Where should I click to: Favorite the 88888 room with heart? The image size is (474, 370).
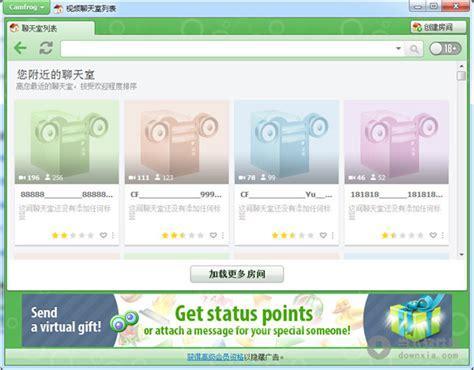click(103, 235)
